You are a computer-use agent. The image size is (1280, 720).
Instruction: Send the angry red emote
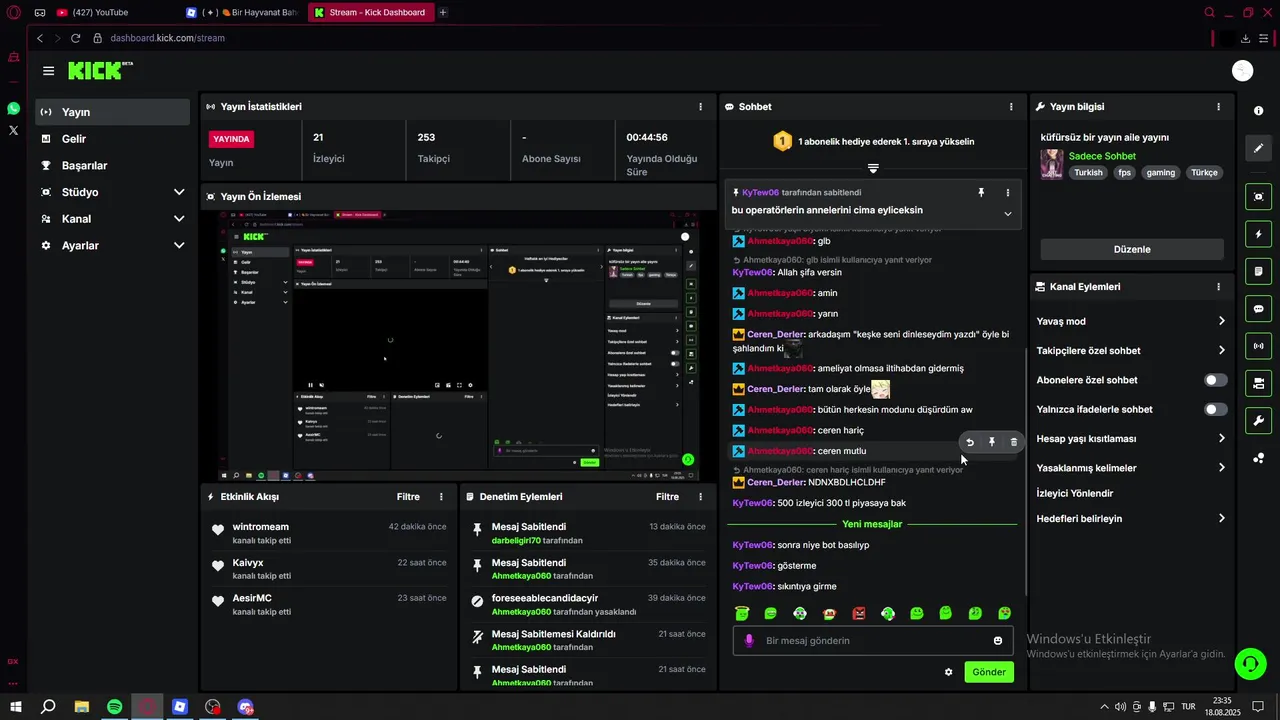(858, 613)
